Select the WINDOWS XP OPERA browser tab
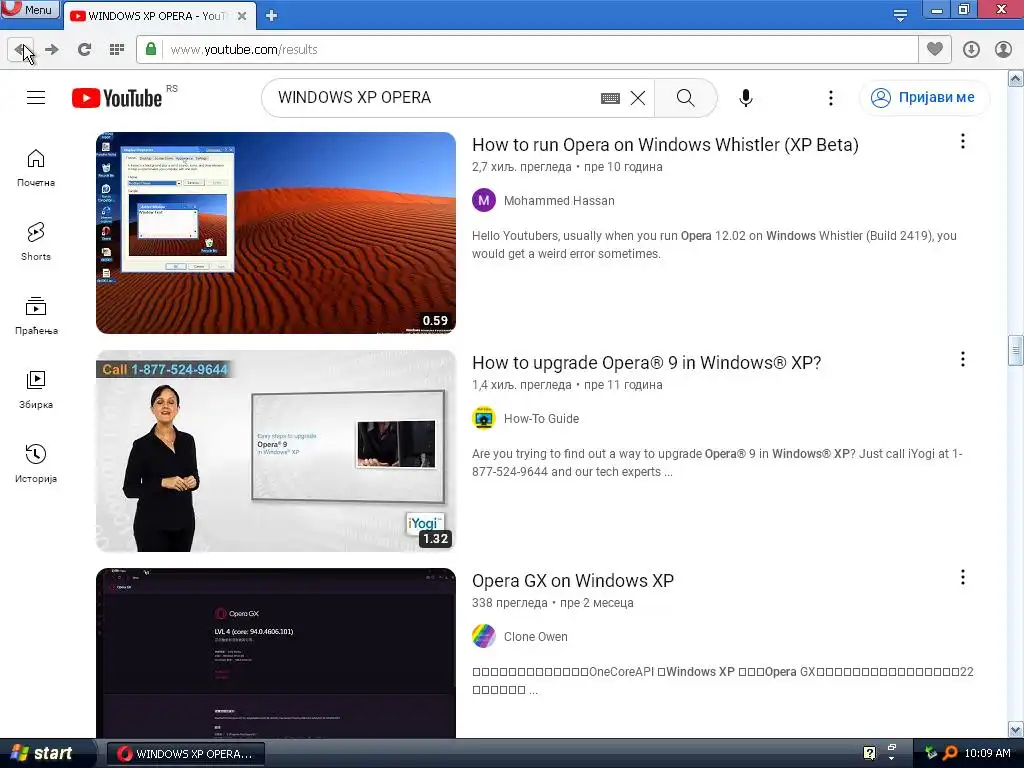The image size is (1024, 768). pos(158,16)
